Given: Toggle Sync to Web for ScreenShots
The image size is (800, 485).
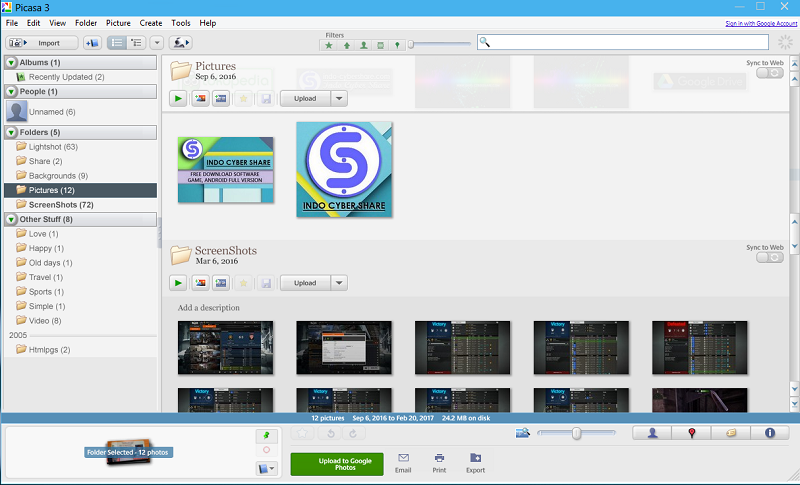Looking at the screenshot, I should pos(770,258).
